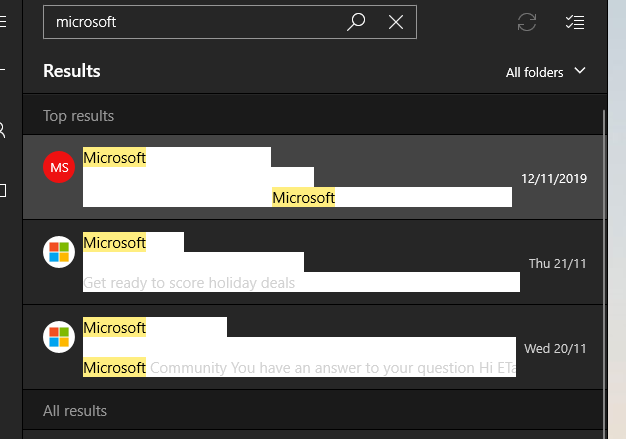Click the date Thu 21/11
626x439 pixels.
tap(557, 263)
